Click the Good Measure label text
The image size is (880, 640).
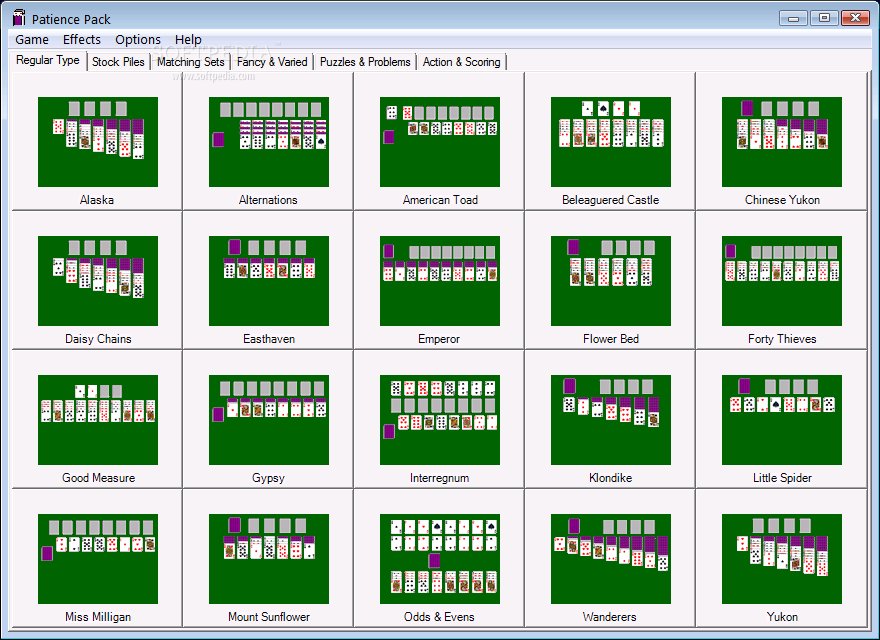tap(98, 478)
